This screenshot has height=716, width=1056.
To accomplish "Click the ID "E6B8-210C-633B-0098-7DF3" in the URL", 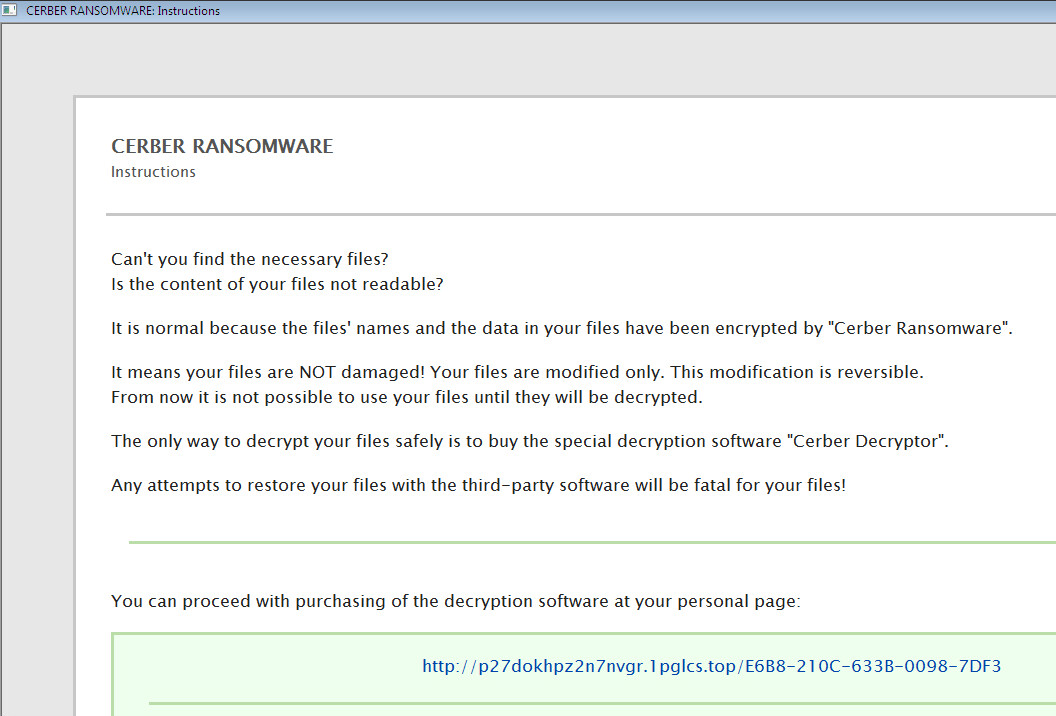I will 873,666.
